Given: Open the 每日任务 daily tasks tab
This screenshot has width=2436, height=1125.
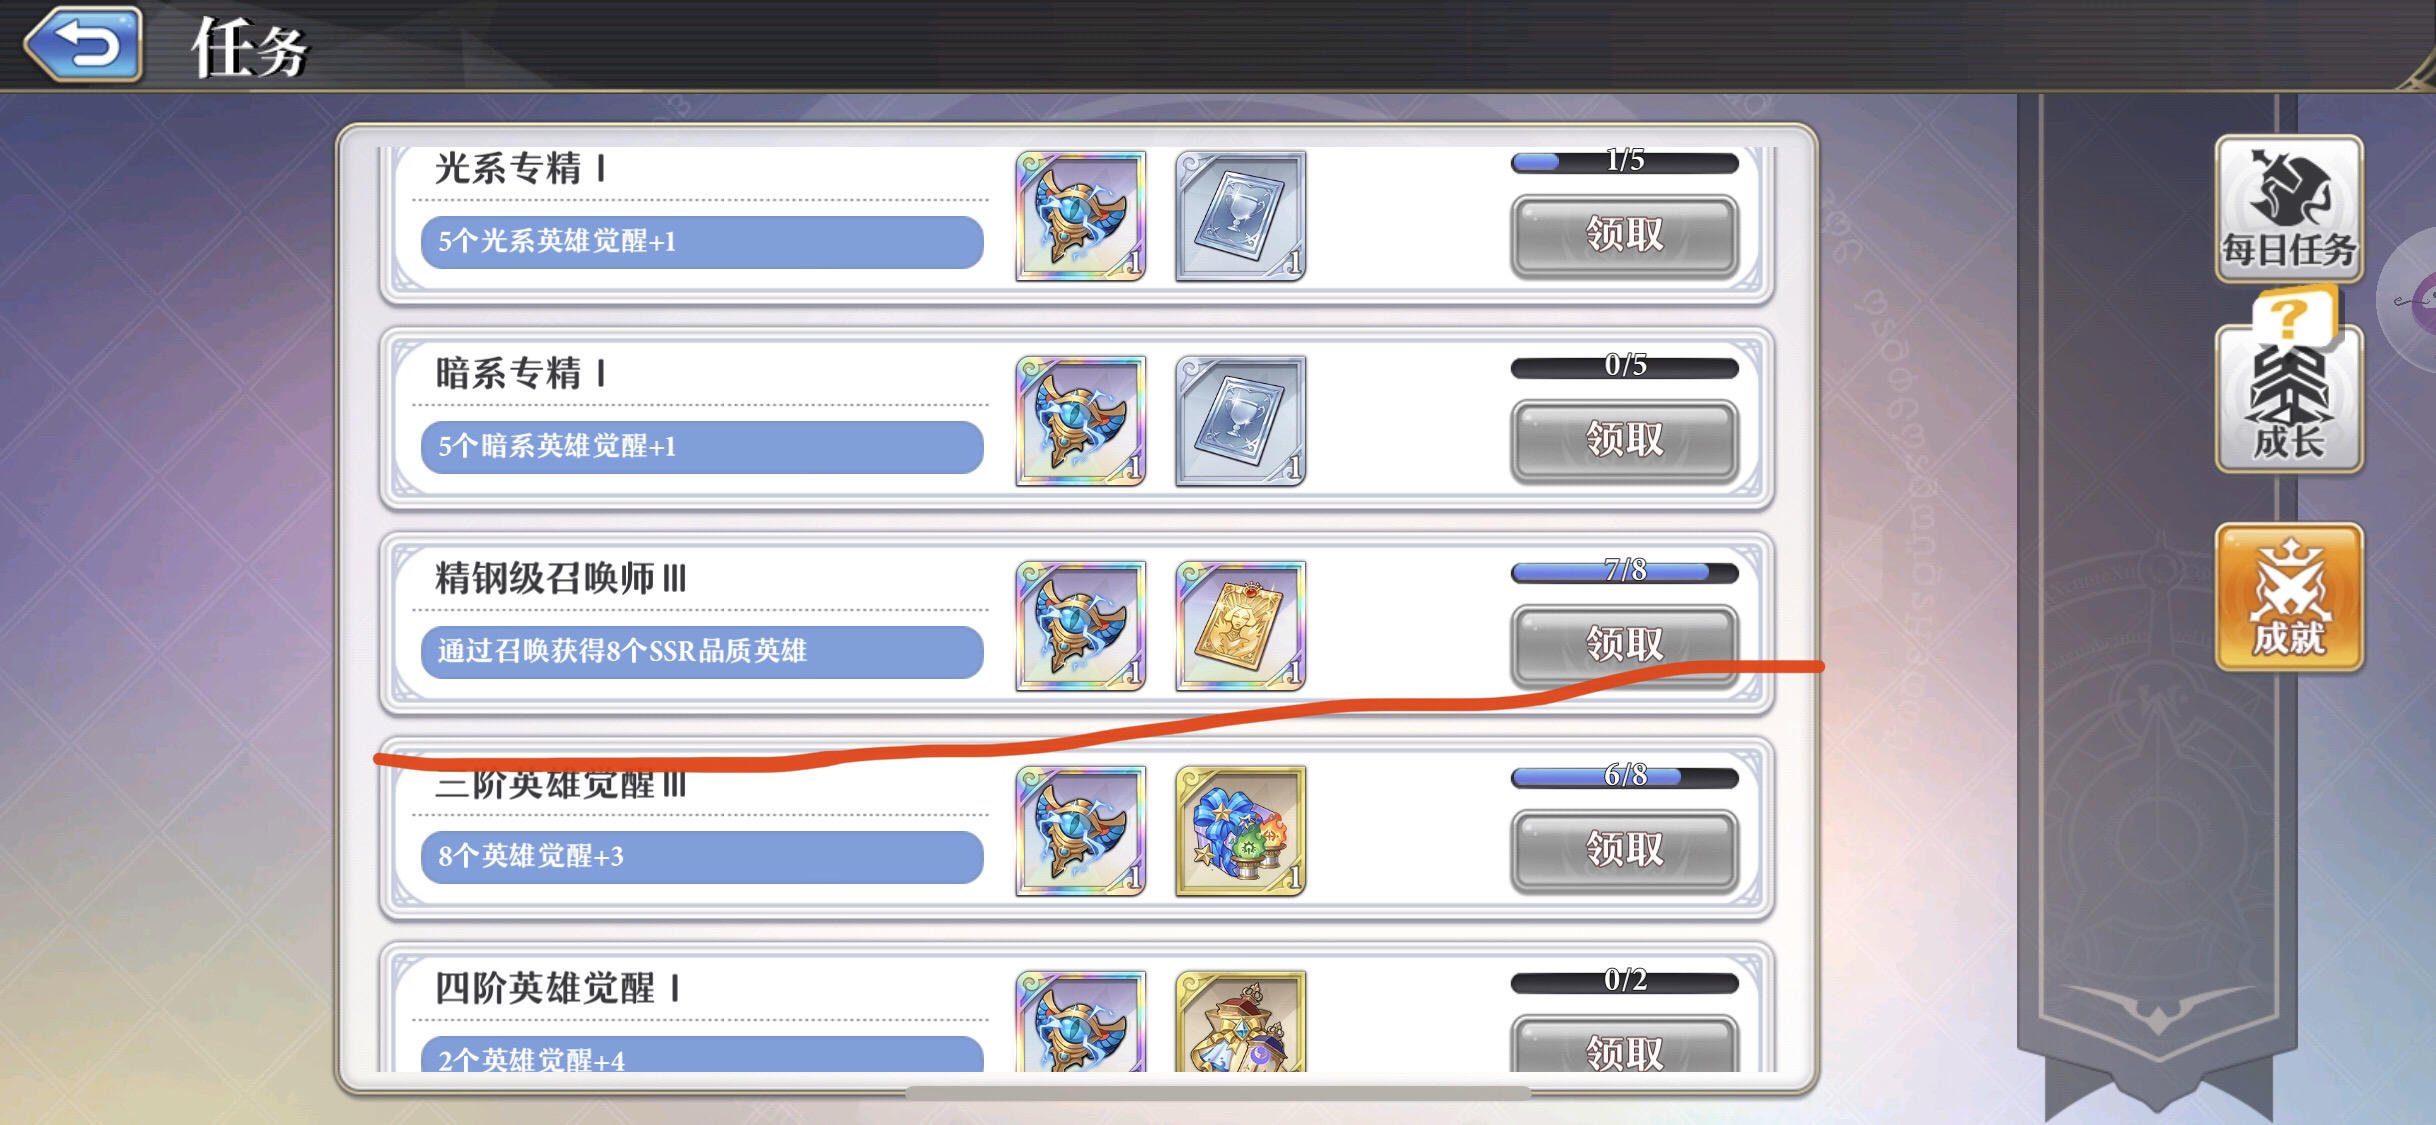Looking at the screenshot, I should pyautogui.click(x=2289, y=209).
